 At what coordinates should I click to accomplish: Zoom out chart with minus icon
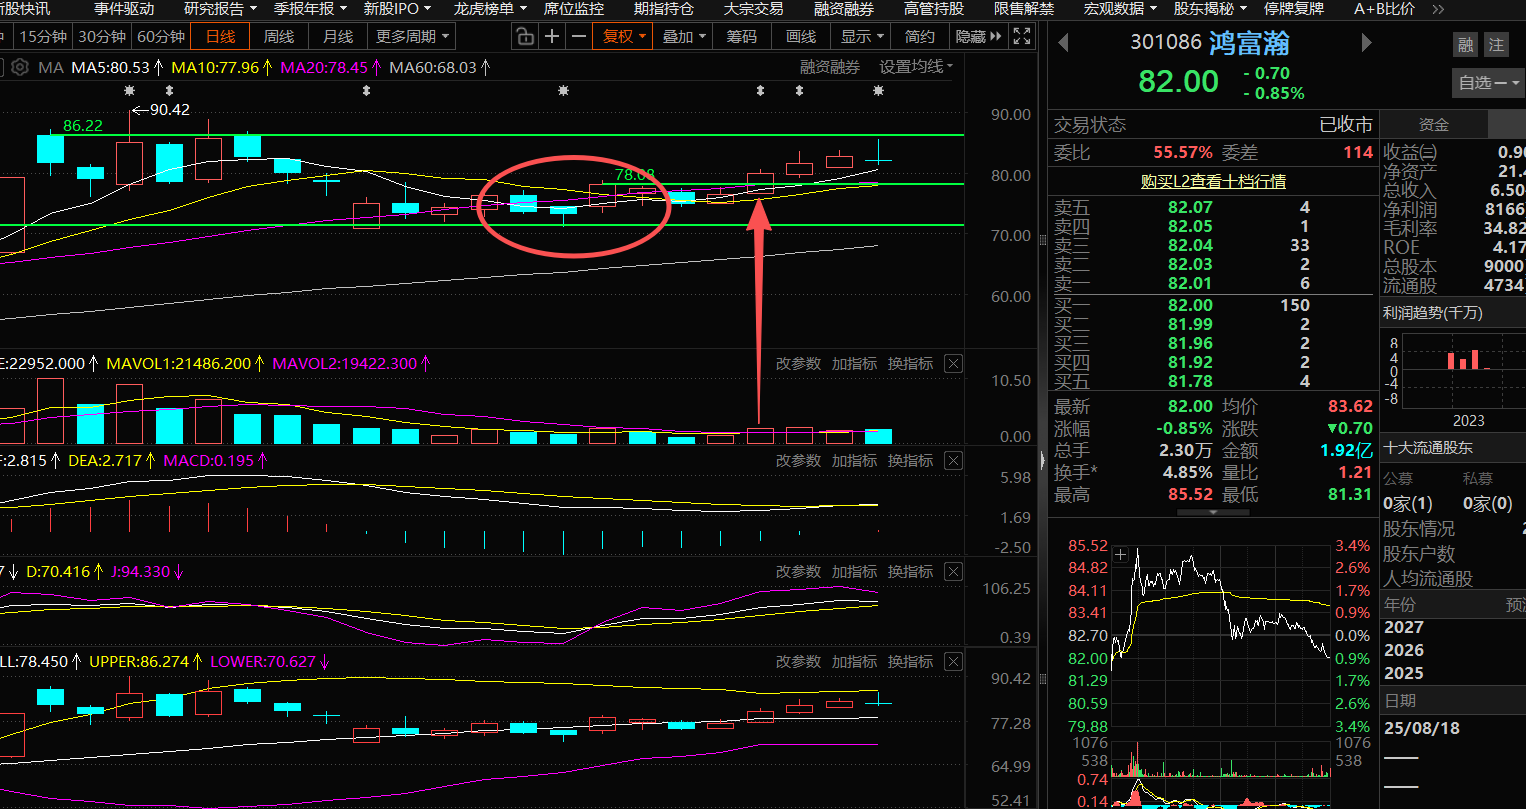[578, 37]
